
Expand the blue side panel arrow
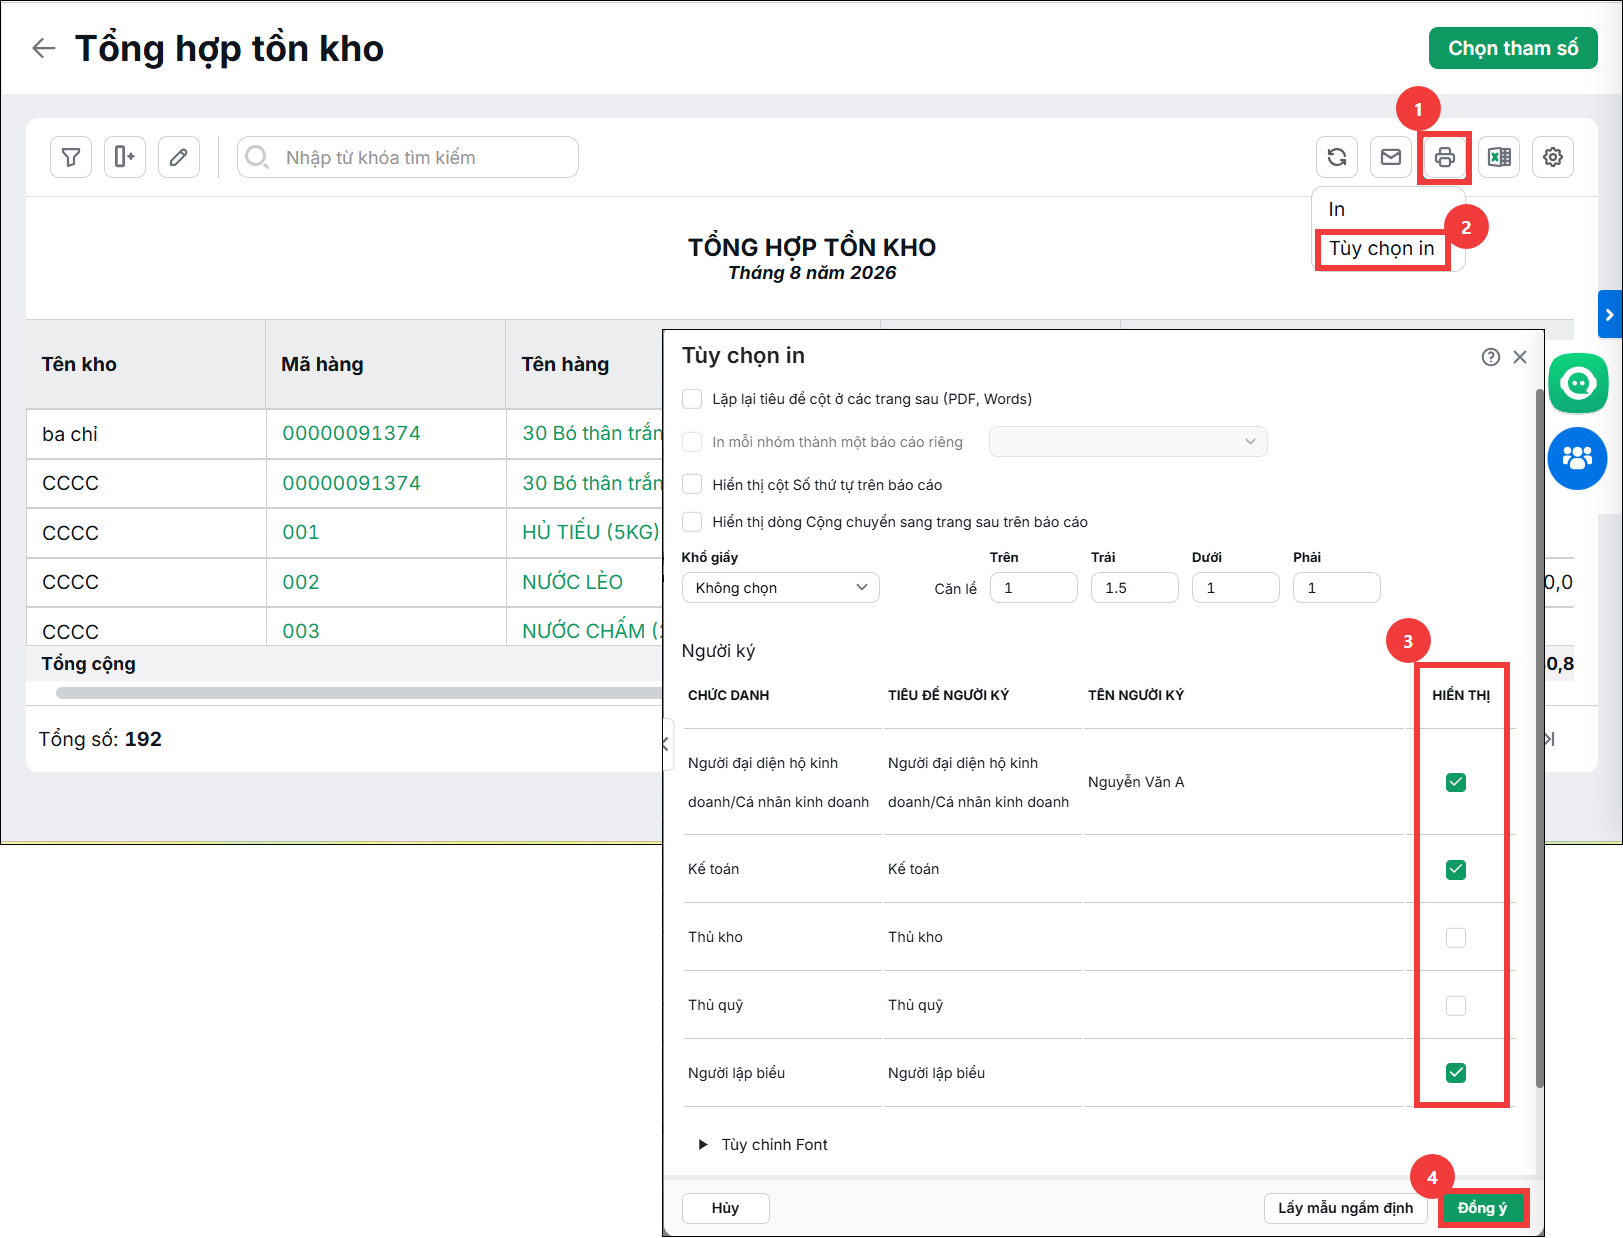[1610, 314]
